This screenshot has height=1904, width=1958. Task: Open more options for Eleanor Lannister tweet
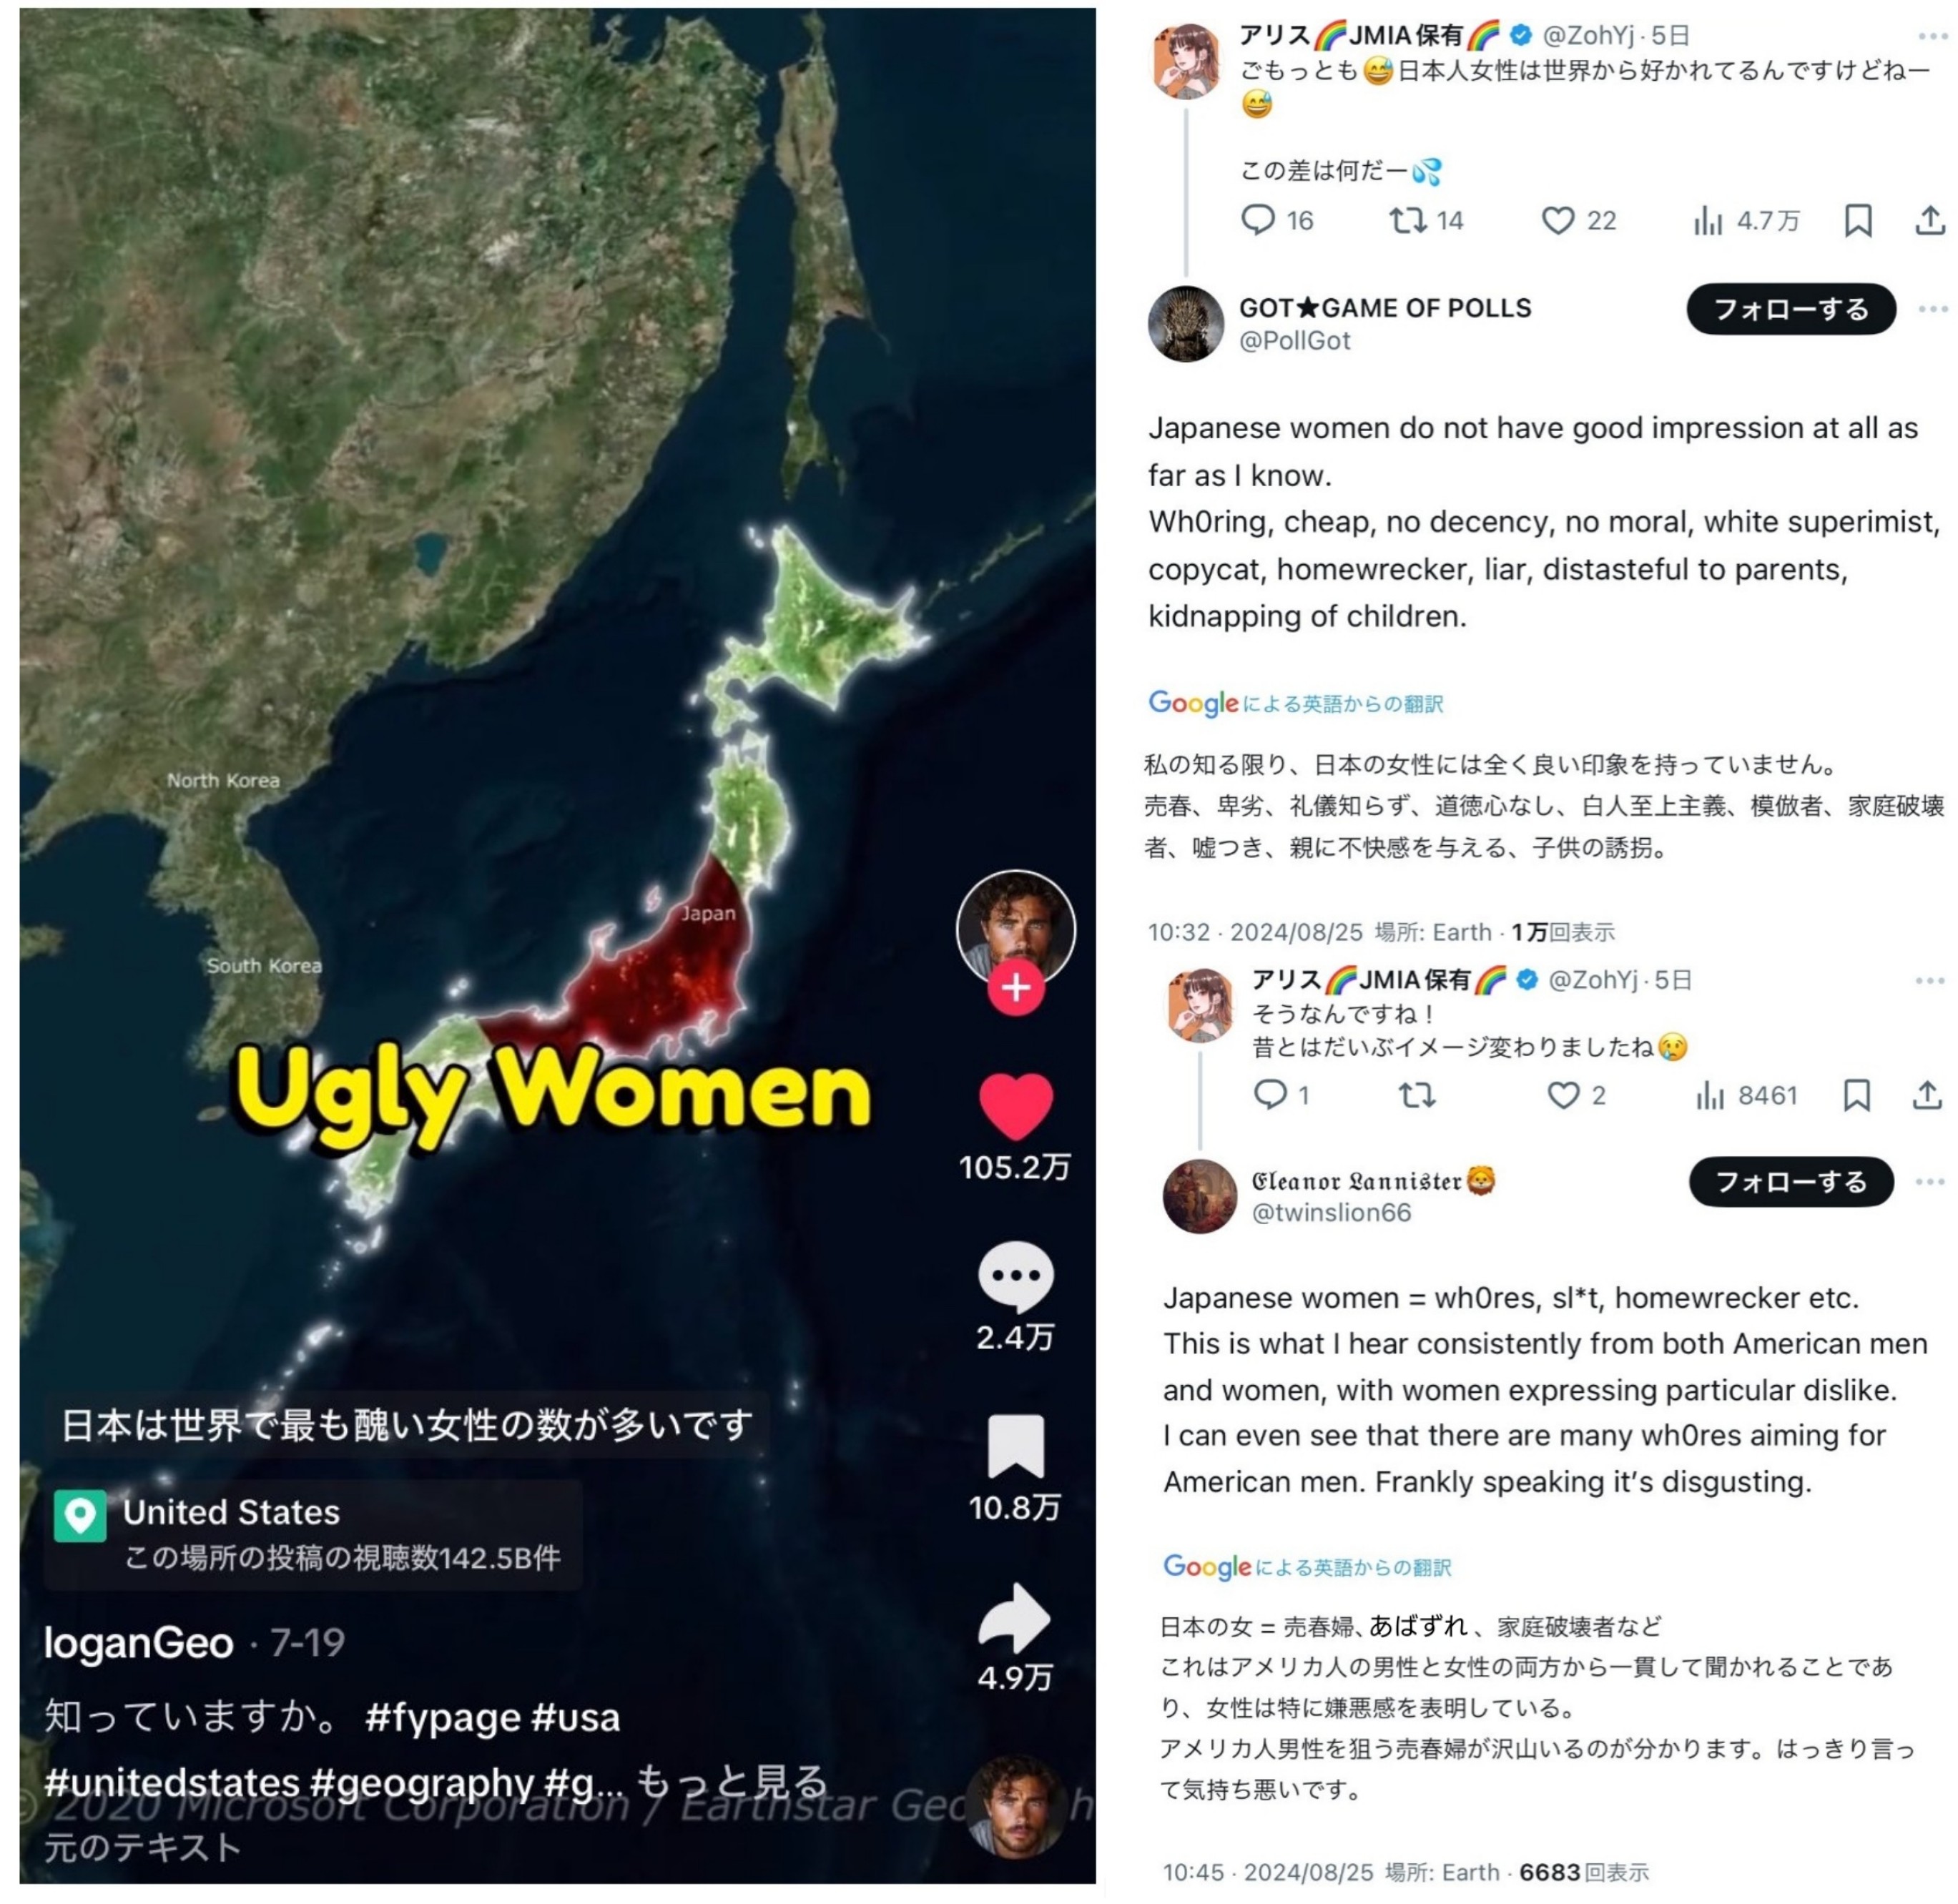coord(1929,1182)
